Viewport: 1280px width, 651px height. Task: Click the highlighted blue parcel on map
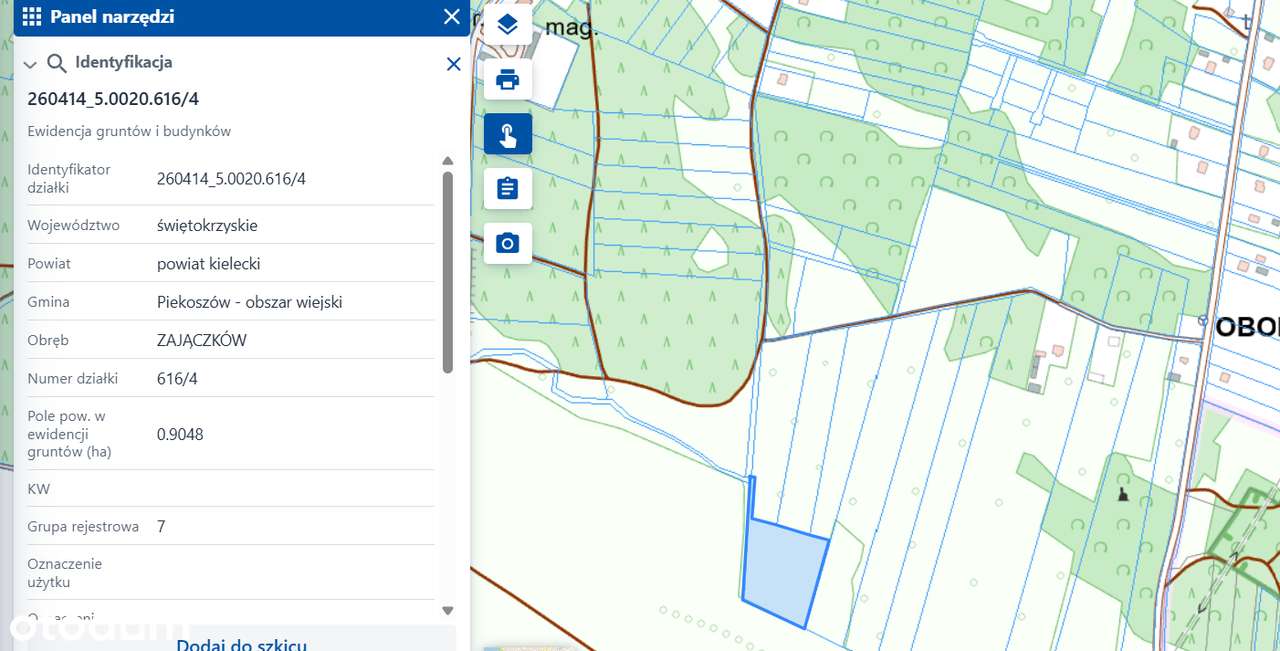[x=785, y=573]
